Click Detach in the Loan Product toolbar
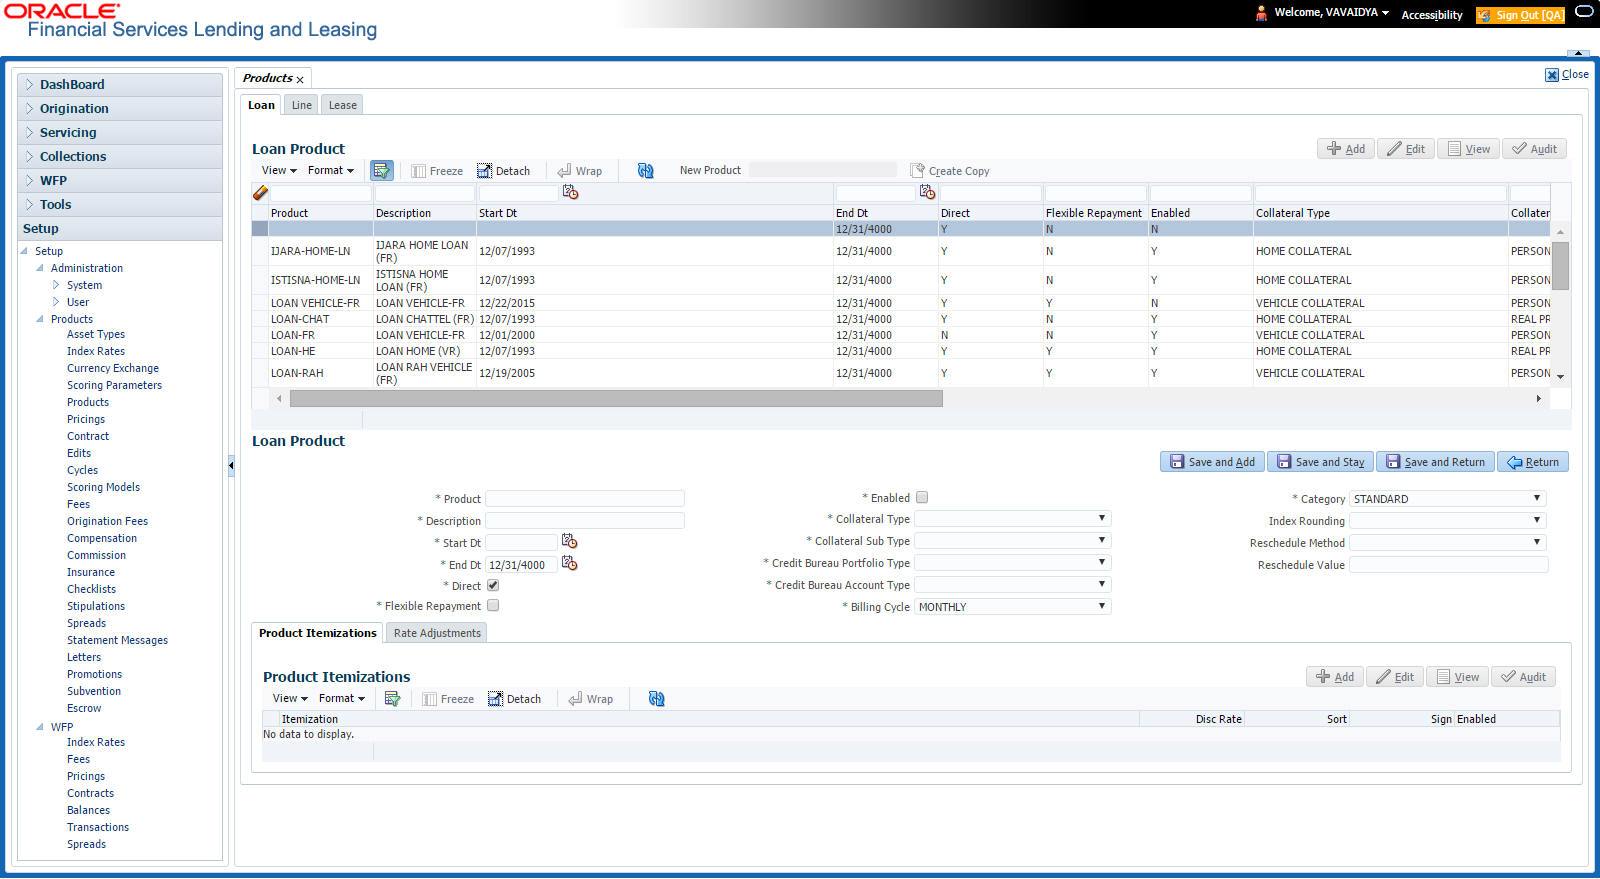 (503, 170)
